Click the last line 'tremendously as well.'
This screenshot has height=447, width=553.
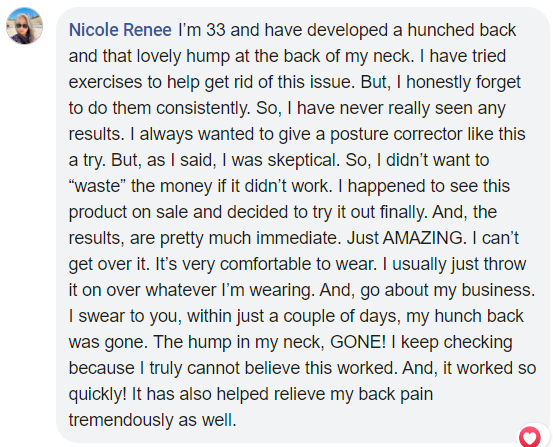click(152, 420)
